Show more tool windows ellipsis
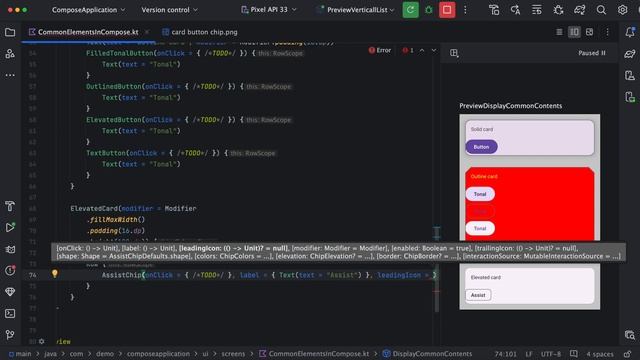The image size is (640, 360). click(10, 75)
